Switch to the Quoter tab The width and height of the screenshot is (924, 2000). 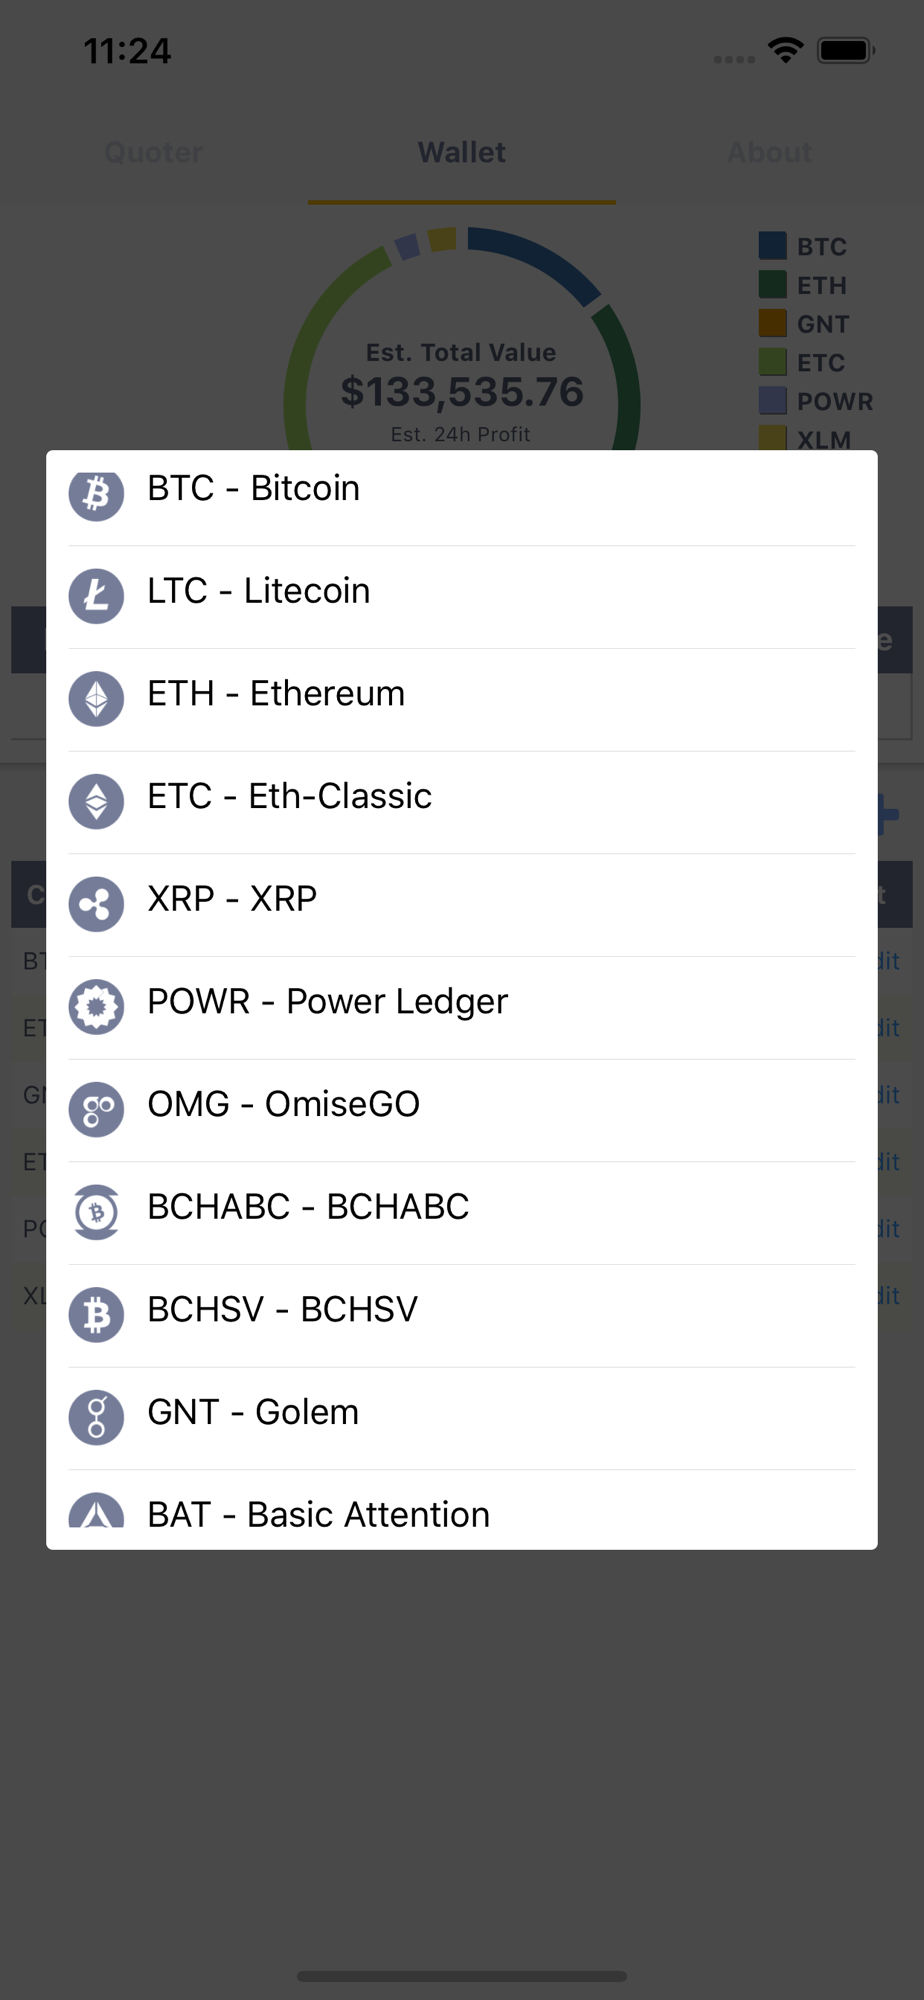154,153
